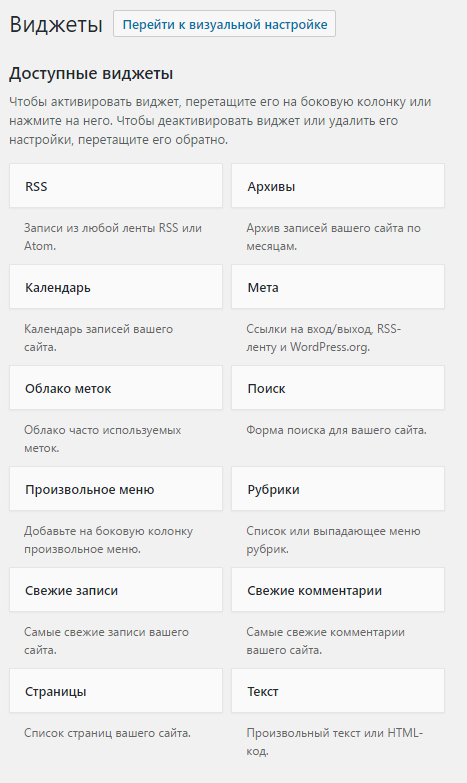Viewport: 467px width, 783px height.
Task: Select the Поиск widget
Action: (x=338, y=388)
